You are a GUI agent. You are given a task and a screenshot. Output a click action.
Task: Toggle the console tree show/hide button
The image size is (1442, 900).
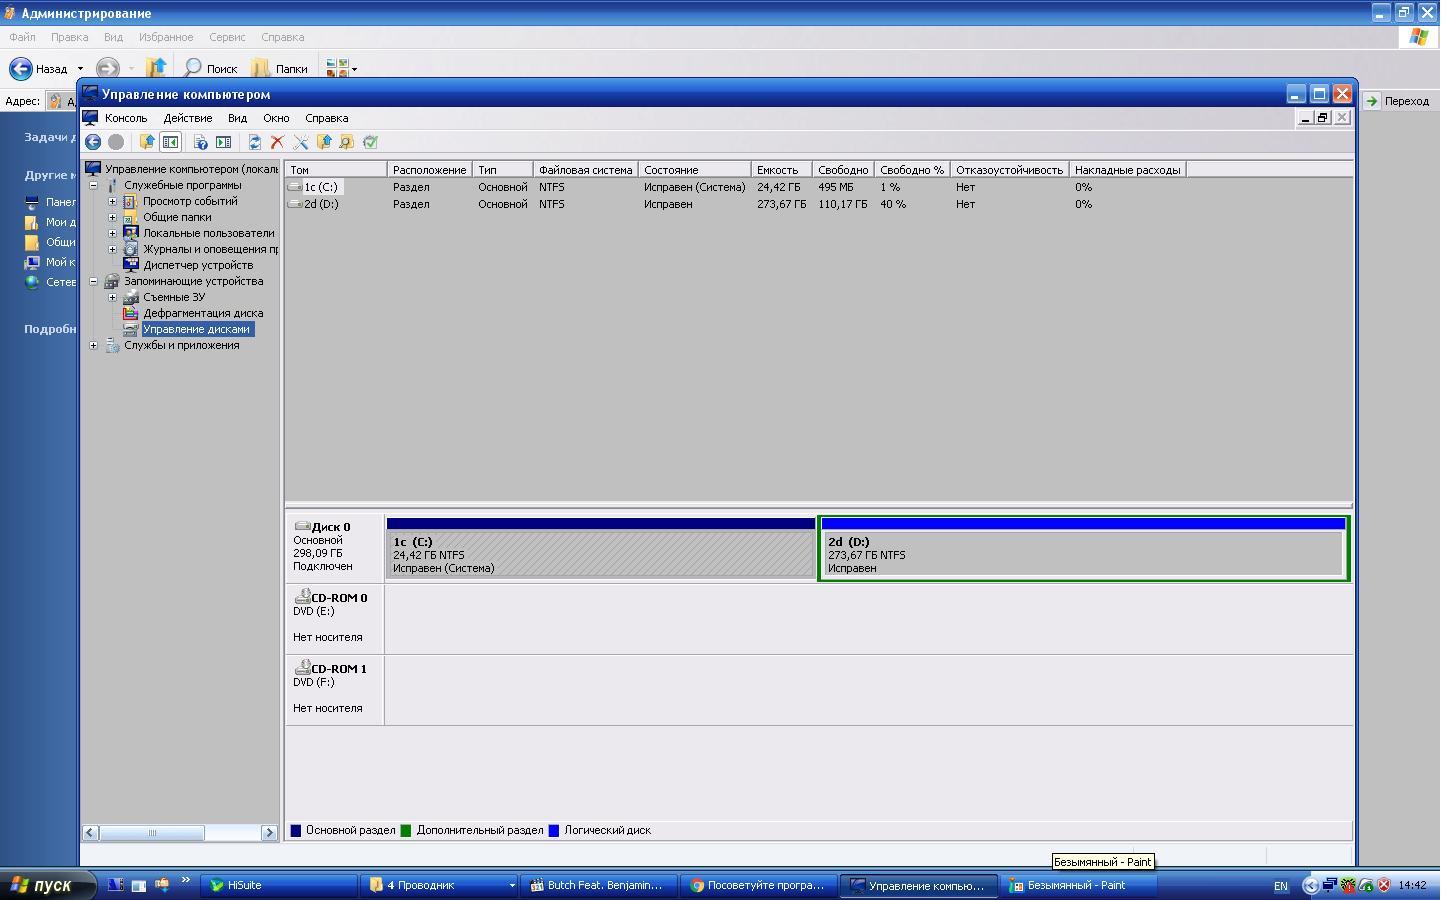point(170,142)
